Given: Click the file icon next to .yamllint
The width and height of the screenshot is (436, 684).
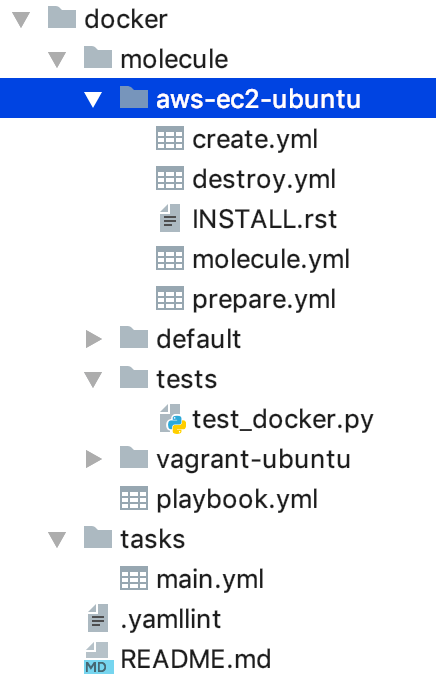Looking at the screenshot, I should [98, 618].
